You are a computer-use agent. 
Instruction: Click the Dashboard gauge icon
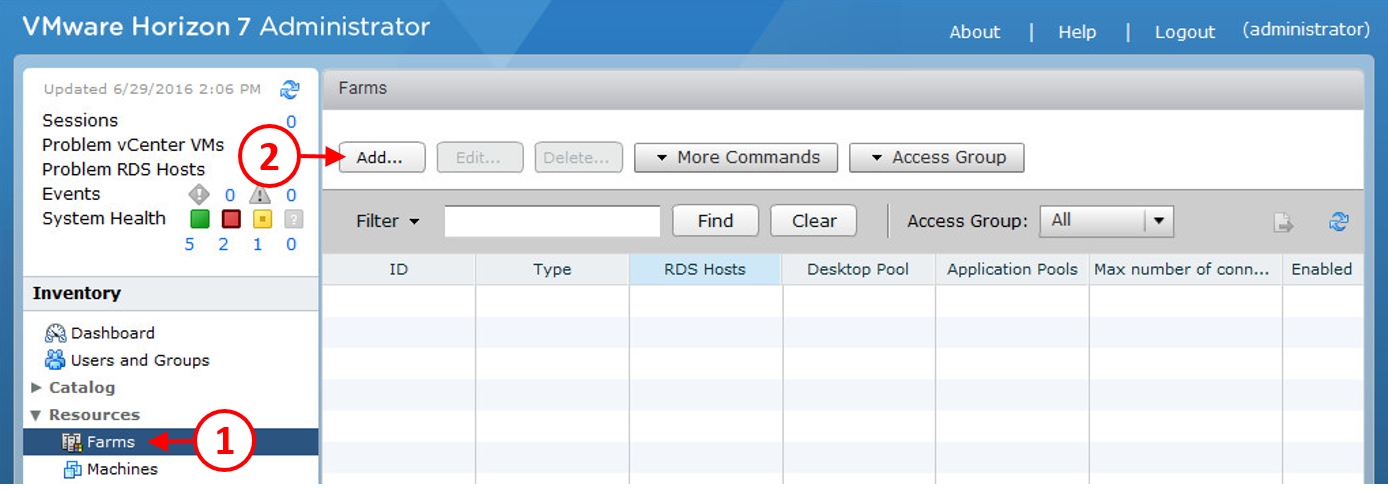pos(56,333)
